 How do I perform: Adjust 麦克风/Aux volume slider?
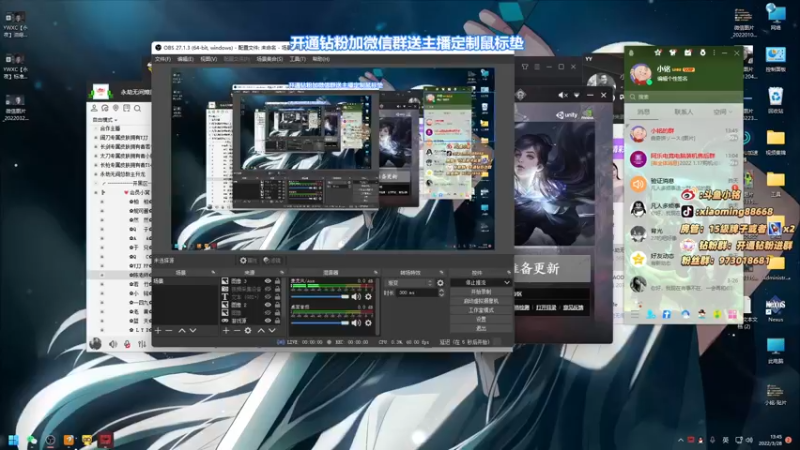[319, 296]
